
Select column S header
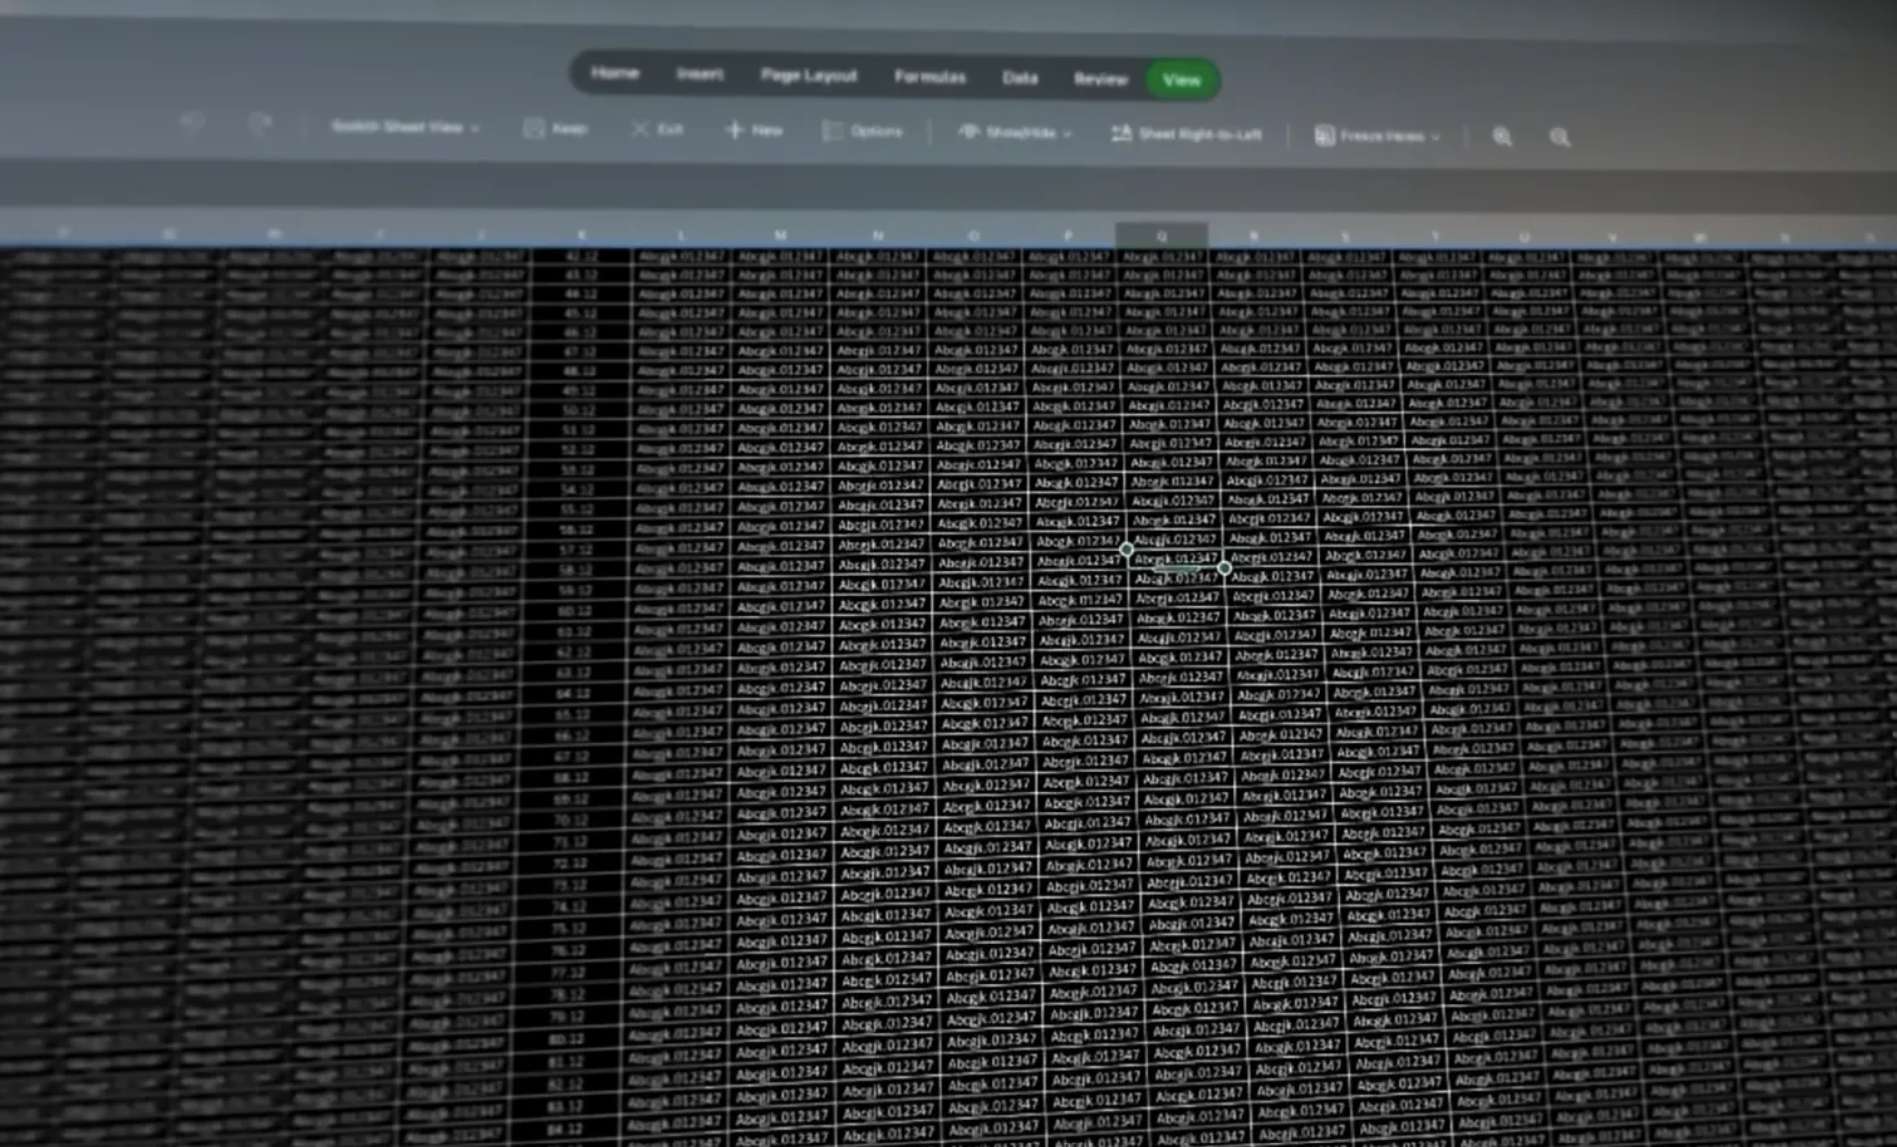tap(1345, 237)
